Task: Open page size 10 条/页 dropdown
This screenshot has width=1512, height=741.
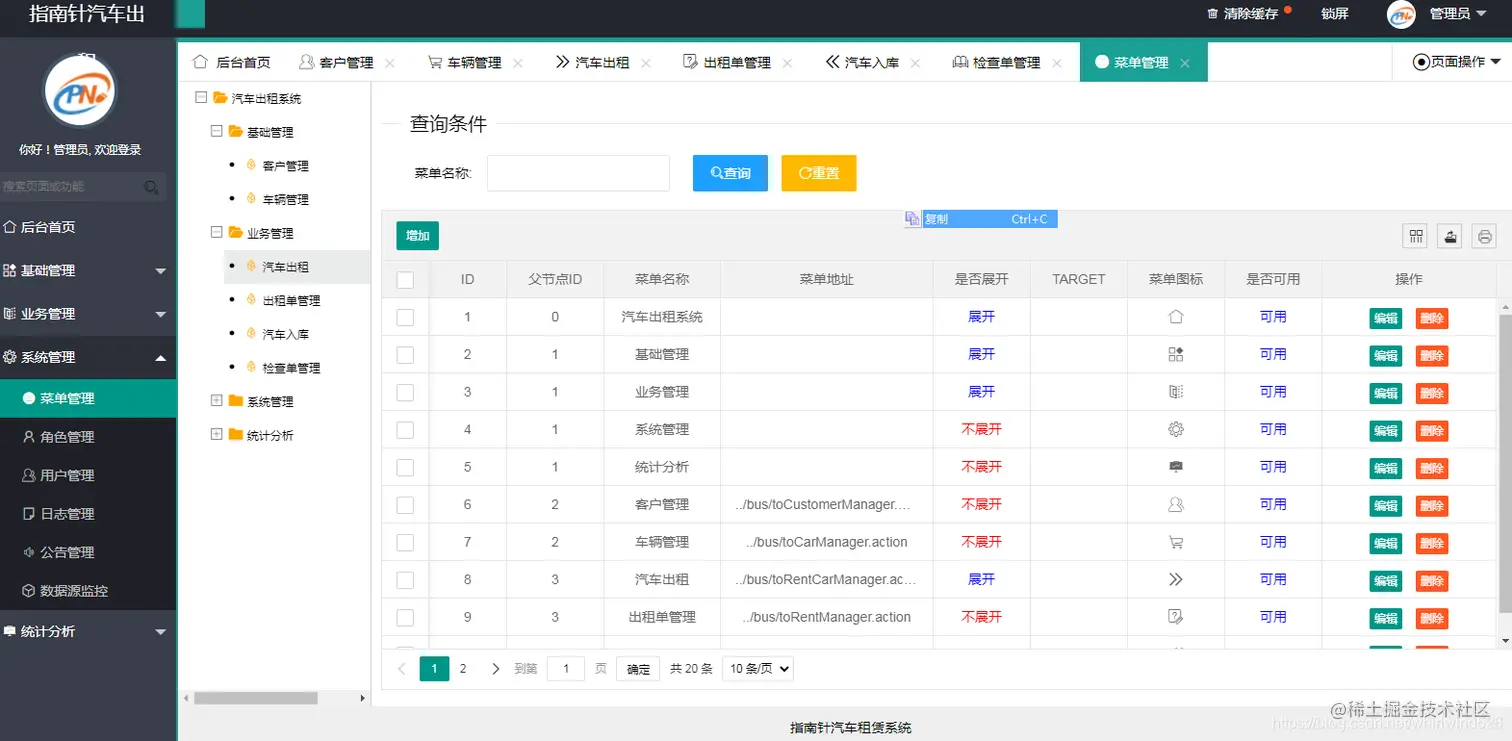Action: click(757, 669)
